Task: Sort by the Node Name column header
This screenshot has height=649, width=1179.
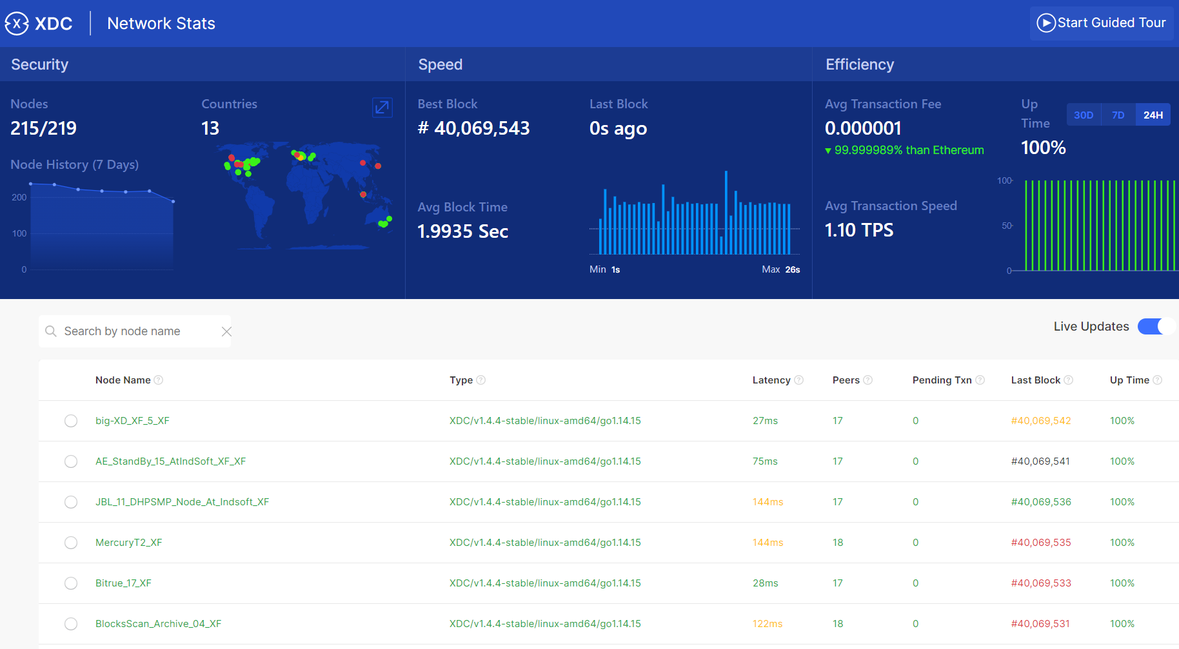Action: [123, 380]
